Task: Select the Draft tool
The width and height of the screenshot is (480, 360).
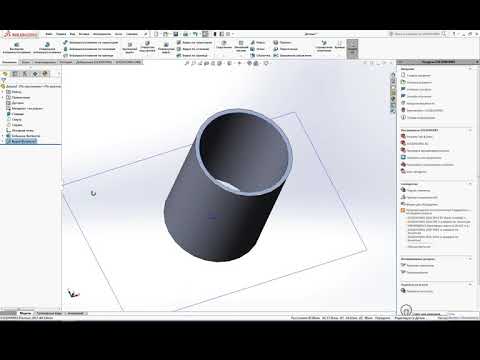Action: click(x=257, y=49)
